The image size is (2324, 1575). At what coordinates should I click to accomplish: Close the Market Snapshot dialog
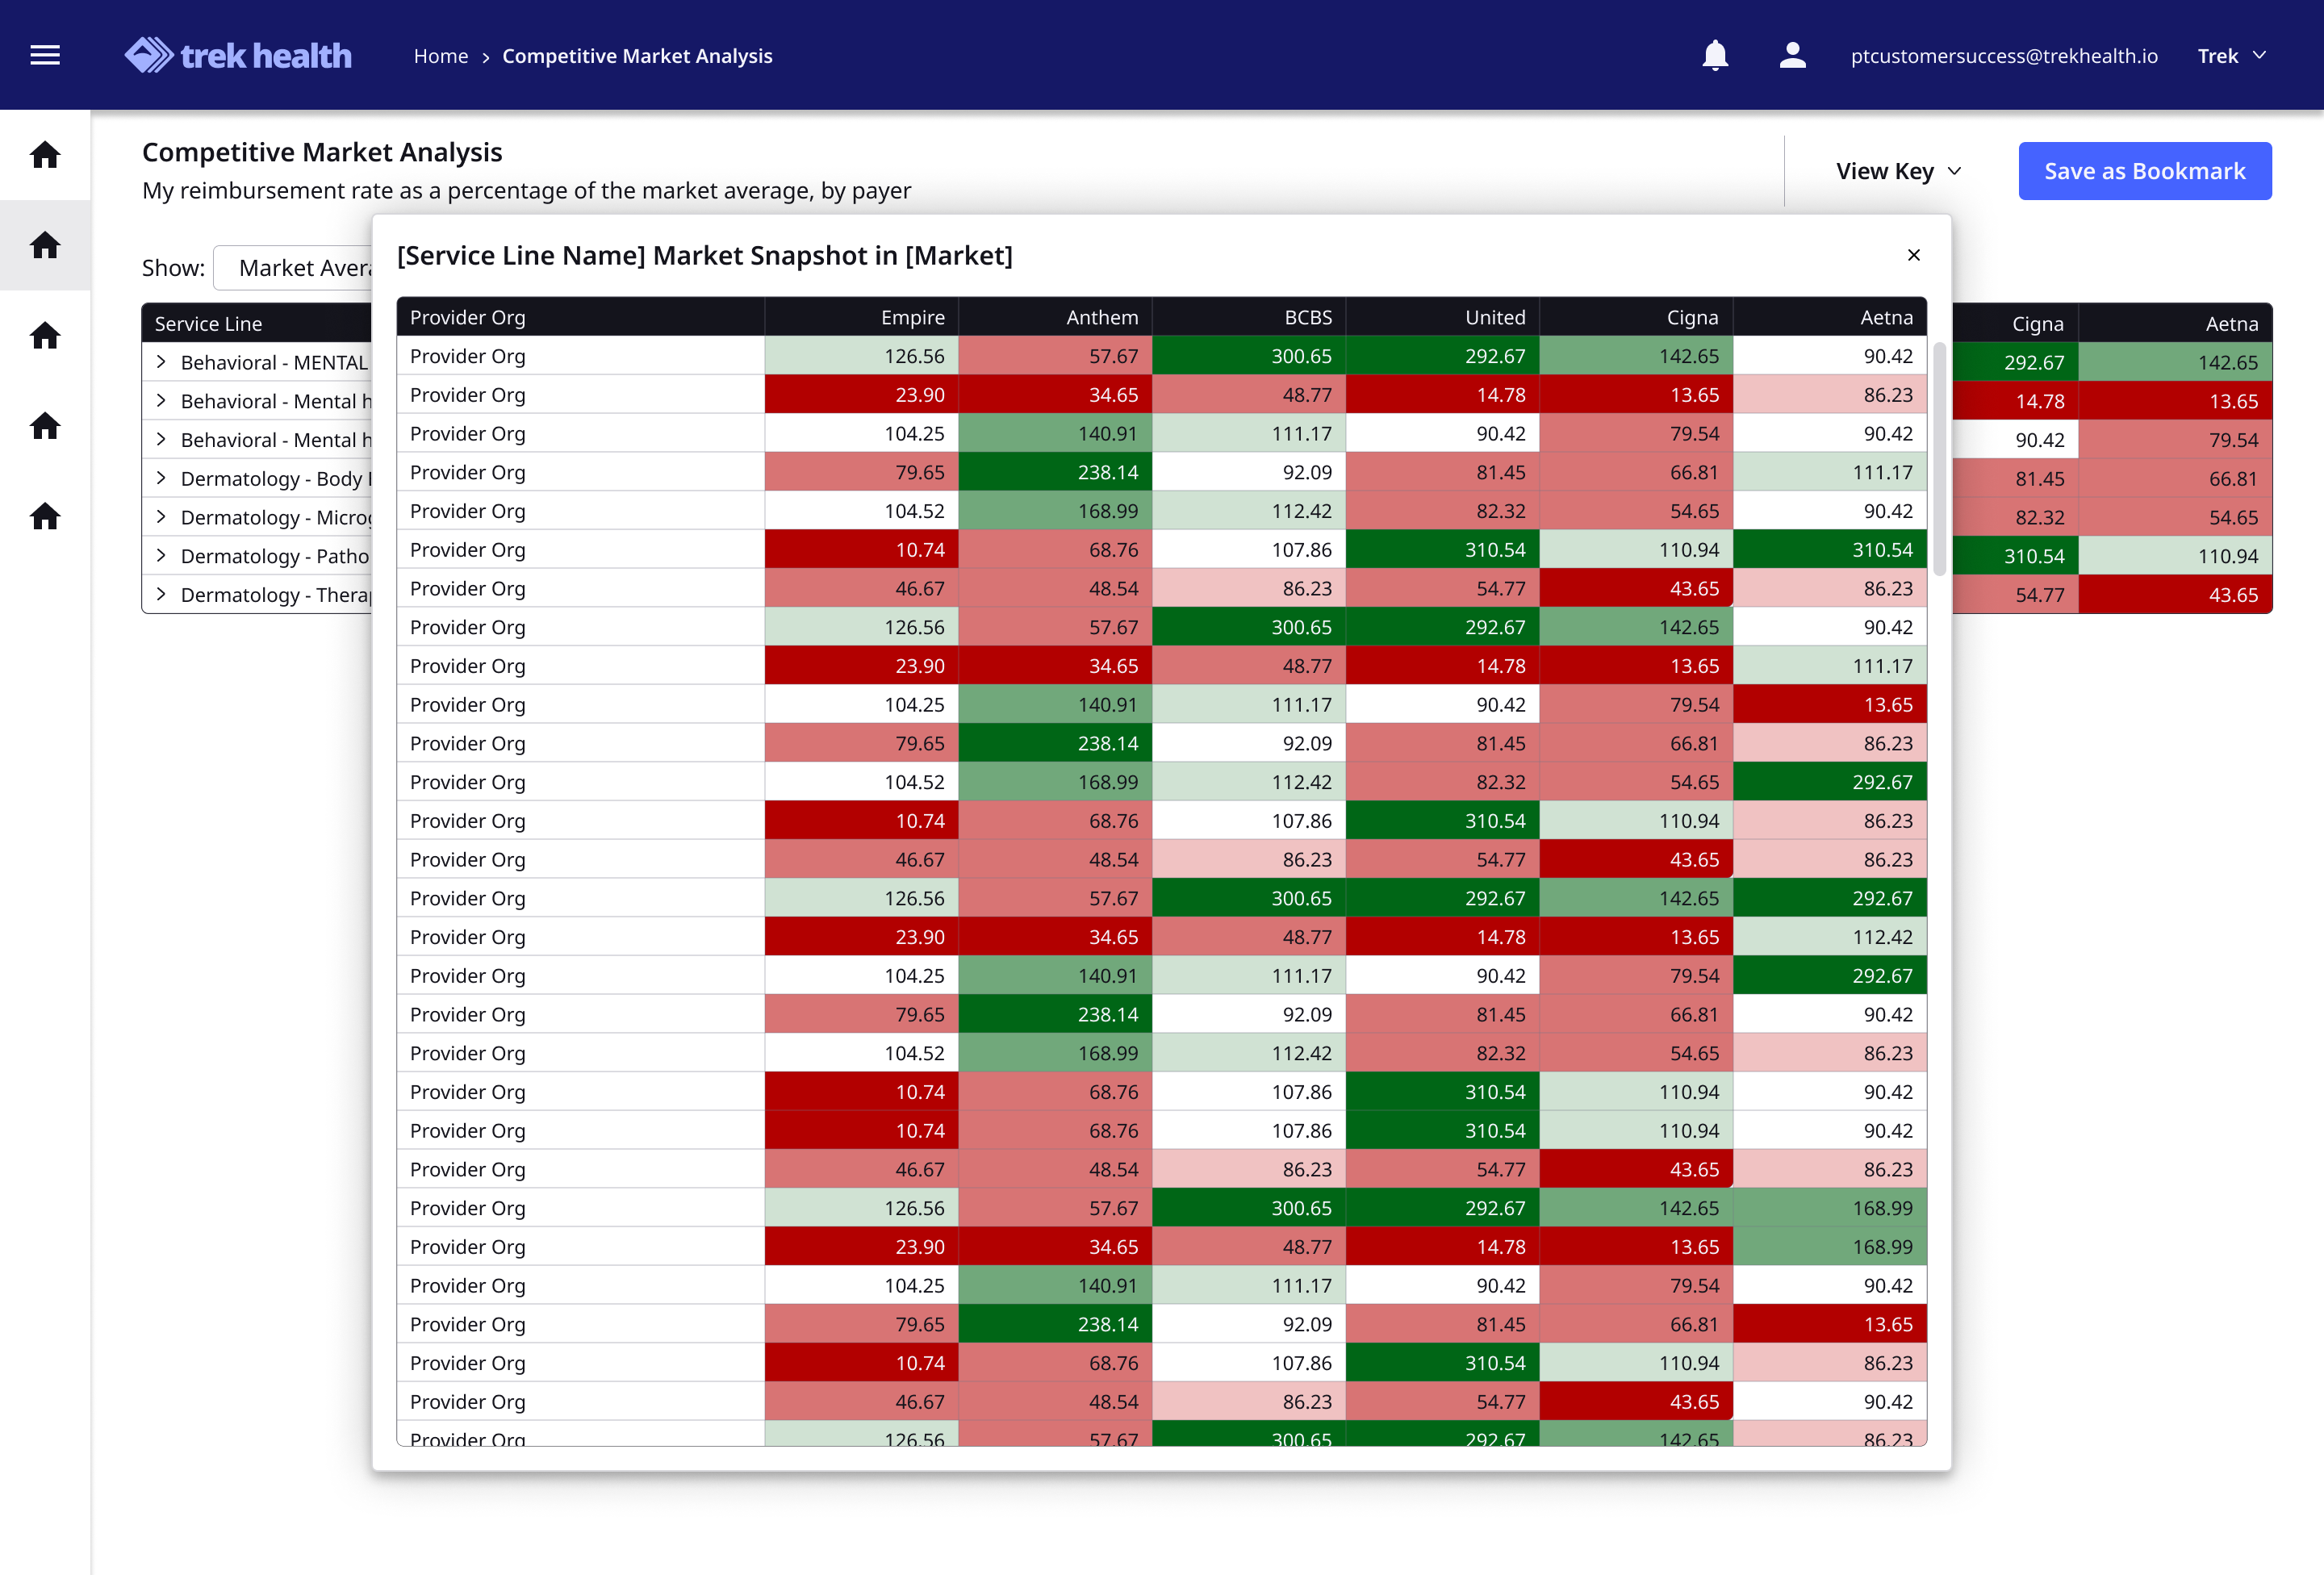[1913, 255]
